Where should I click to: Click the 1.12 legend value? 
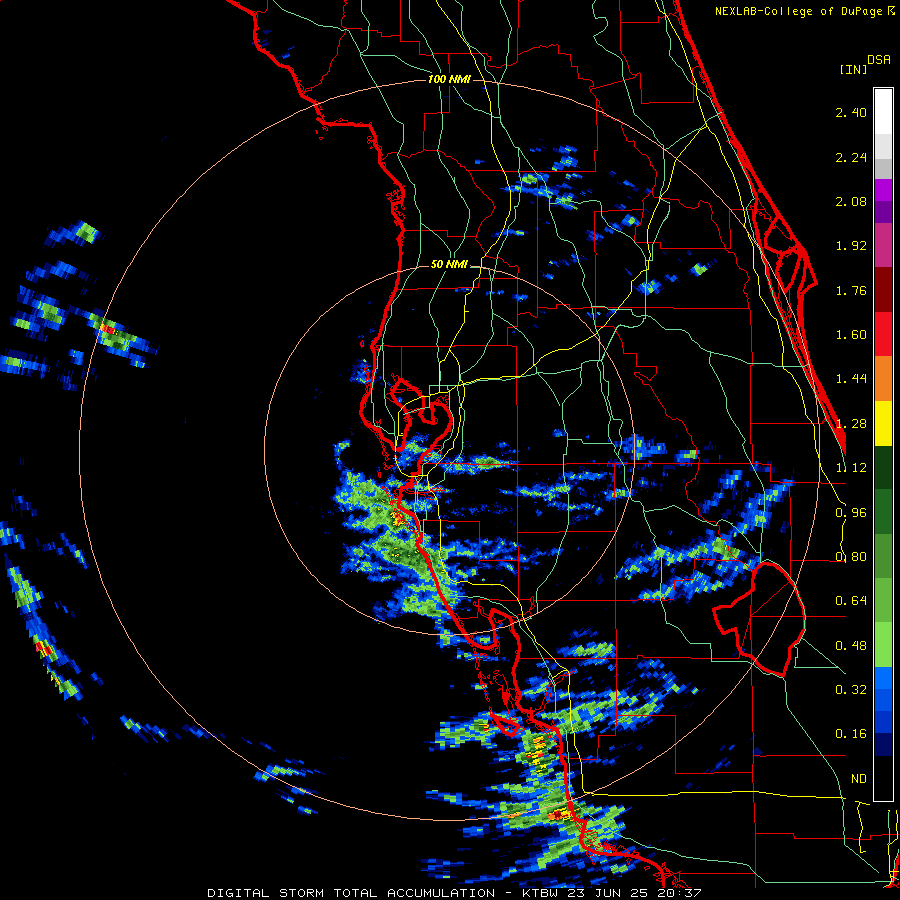851,468
